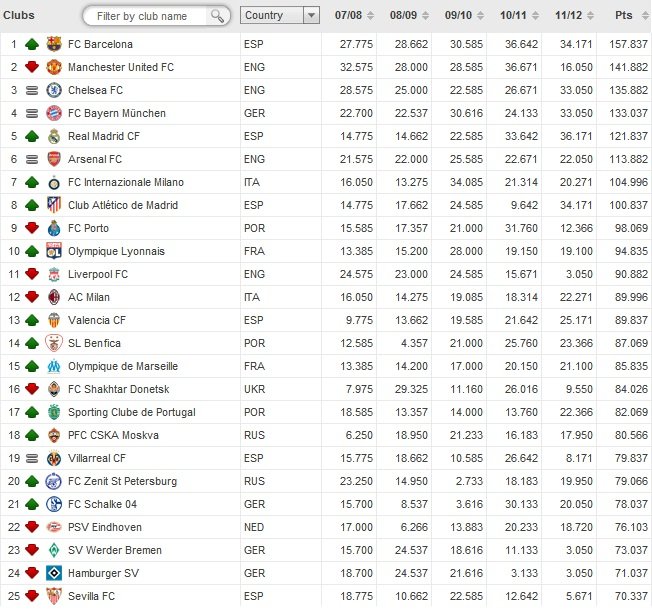Click the Liverpool FC crest icon

click(x=54, y=274)
